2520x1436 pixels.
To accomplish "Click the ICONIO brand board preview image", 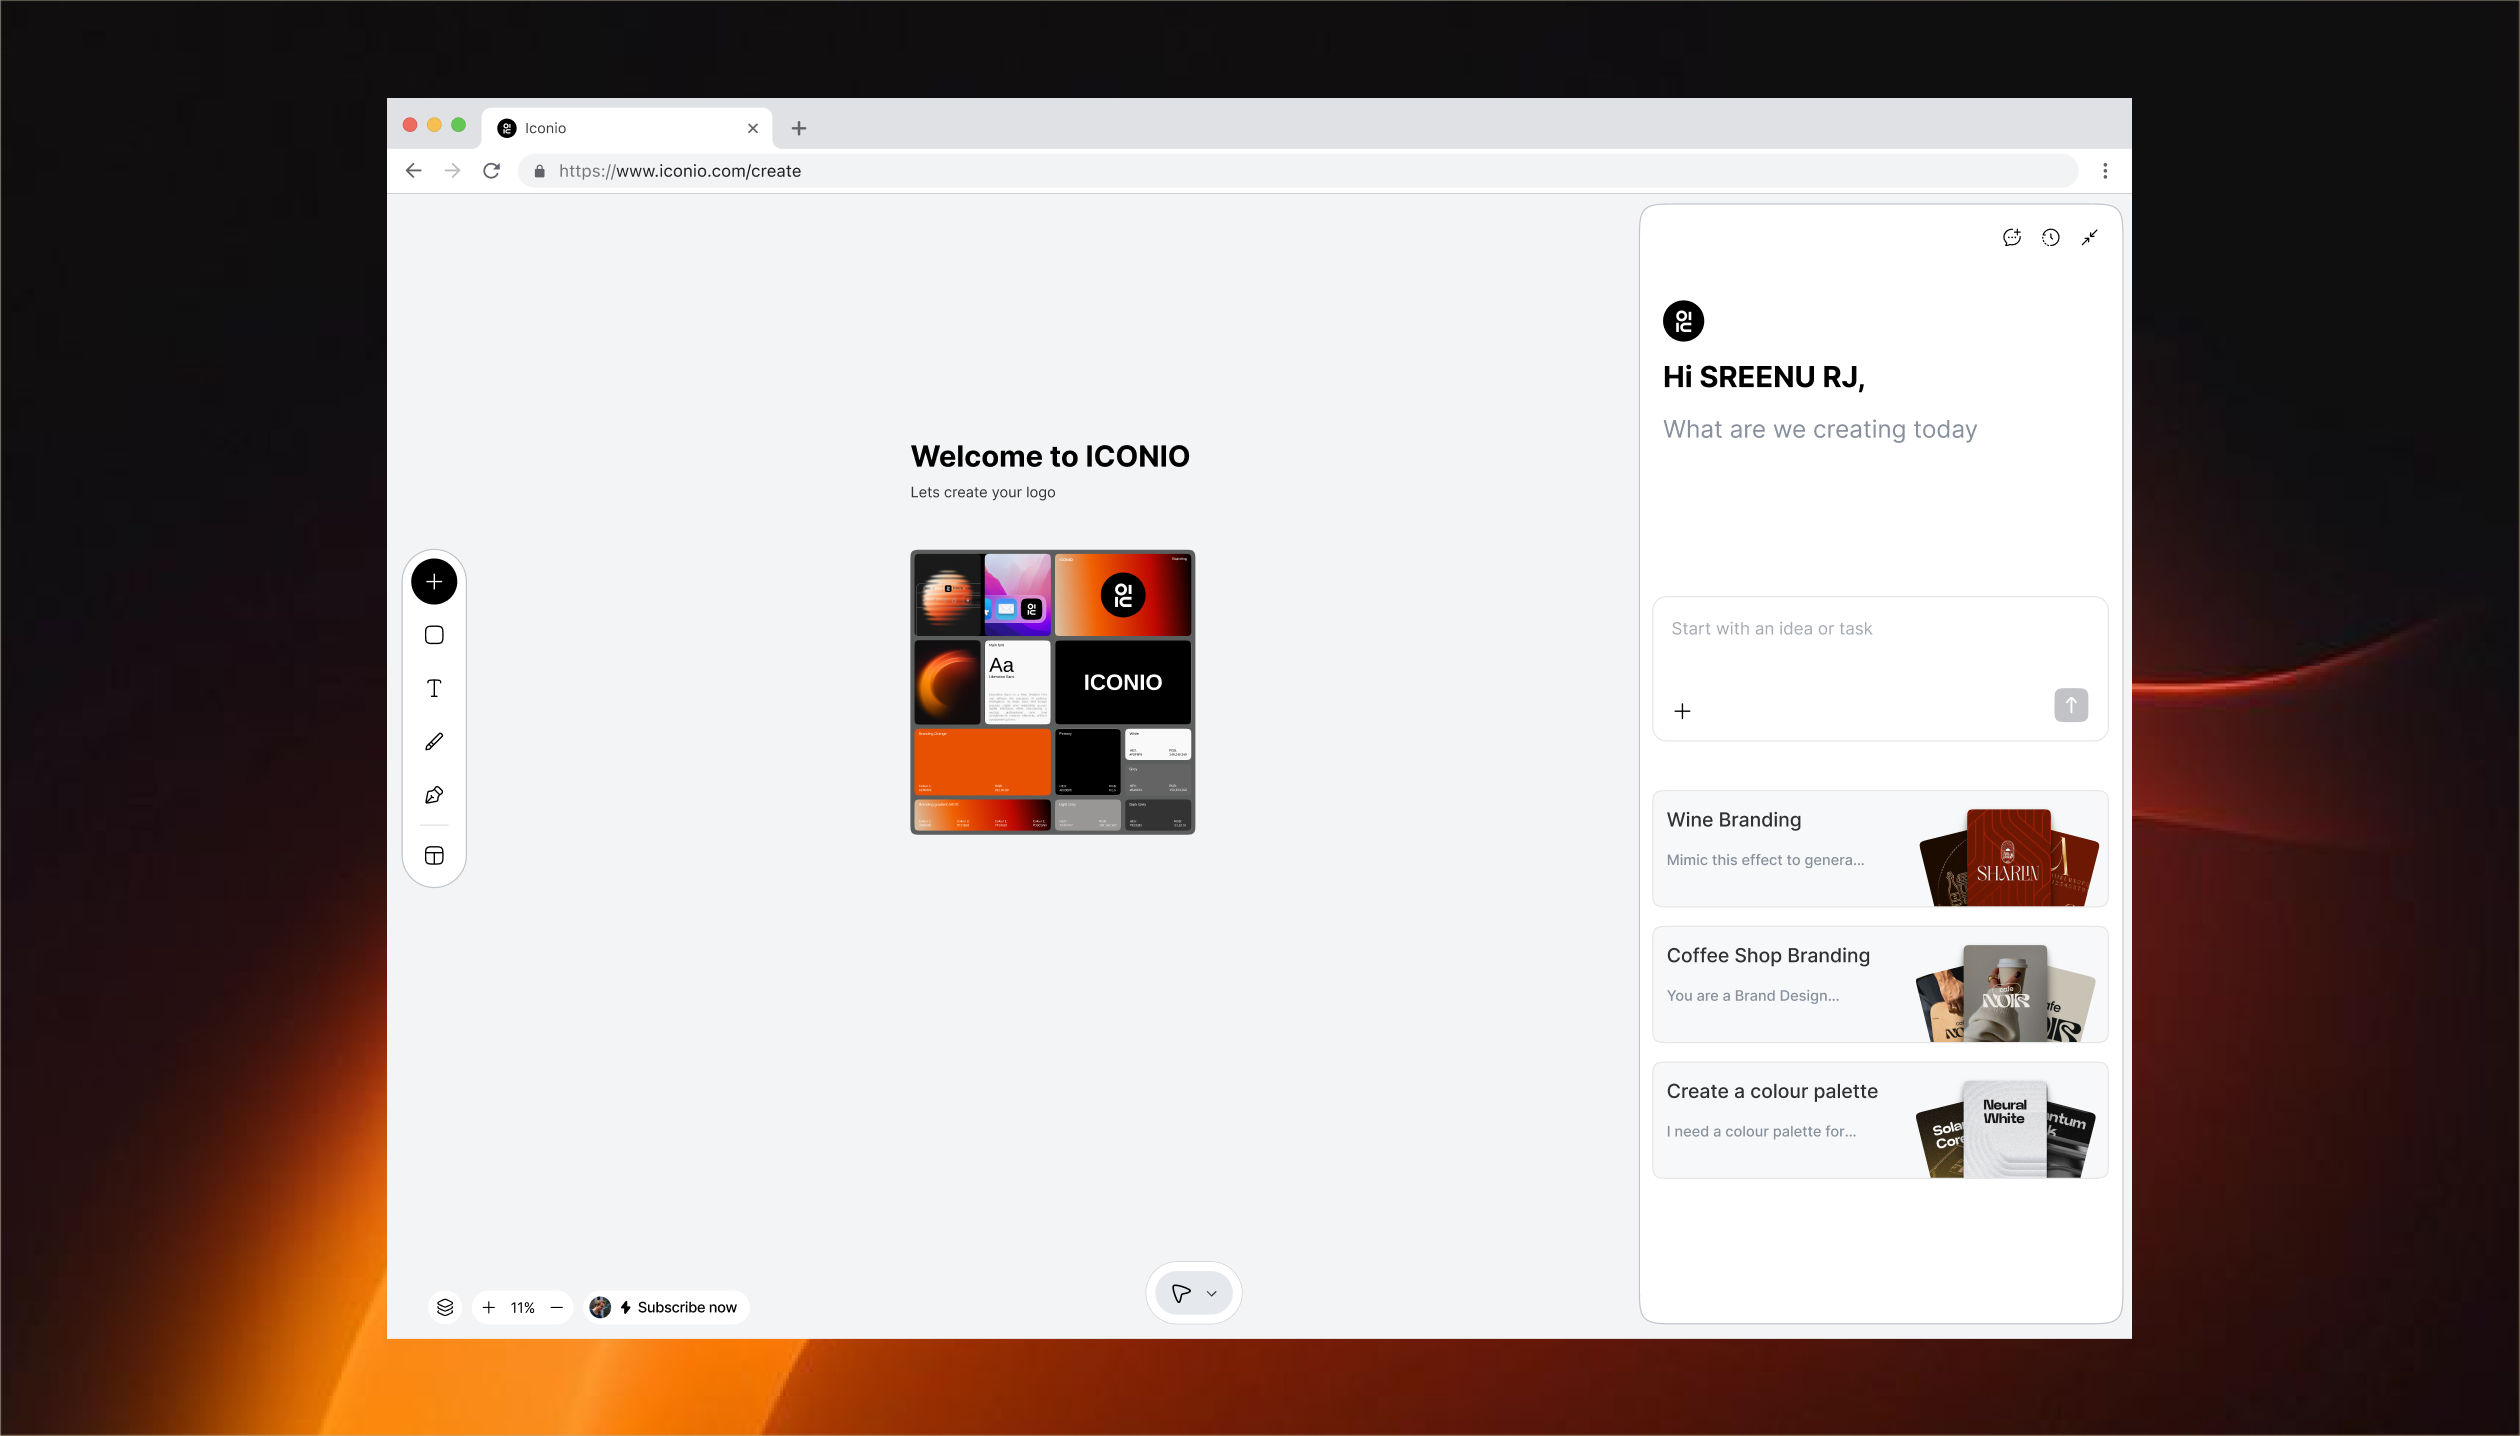I will 1053,692.
